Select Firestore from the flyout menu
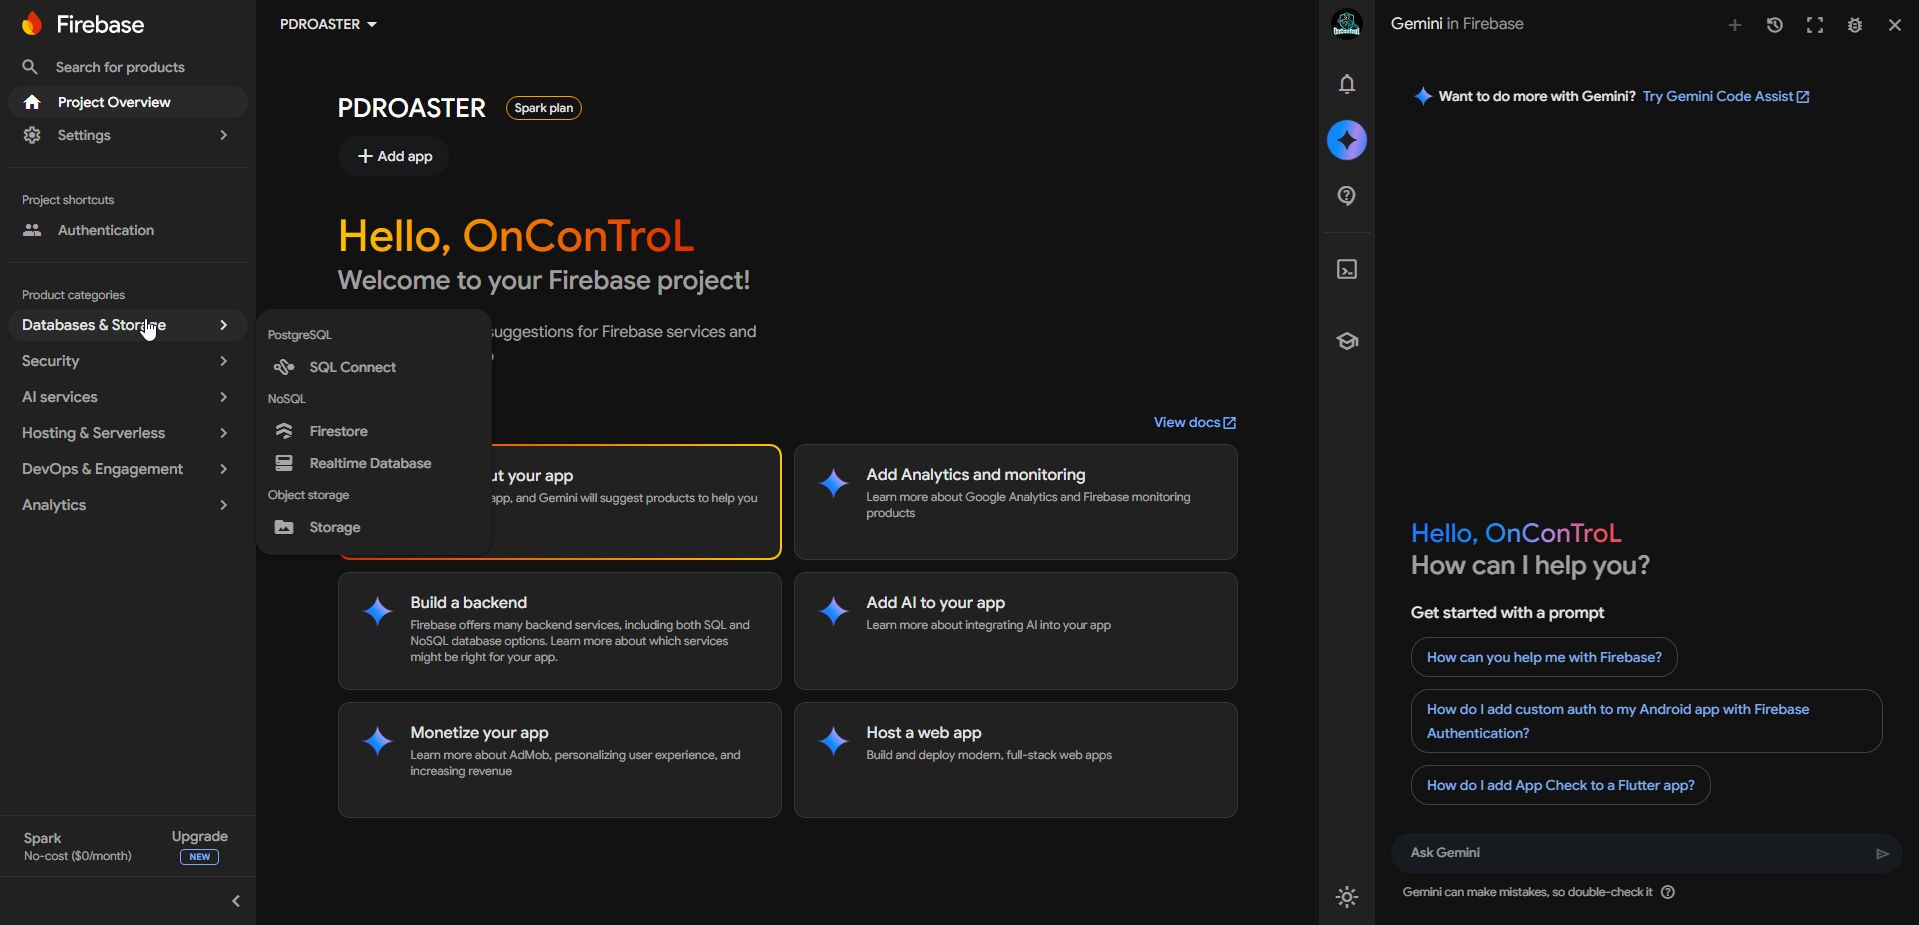 374,431
